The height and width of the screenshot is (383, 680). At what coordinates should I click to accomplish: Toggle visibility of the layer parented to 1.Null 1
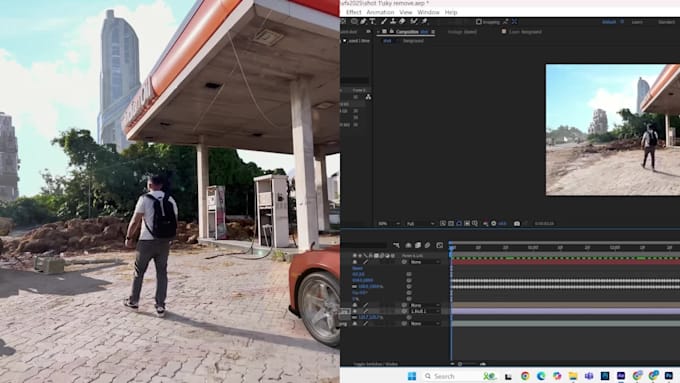pyautogui.click(x=355, y=311)
